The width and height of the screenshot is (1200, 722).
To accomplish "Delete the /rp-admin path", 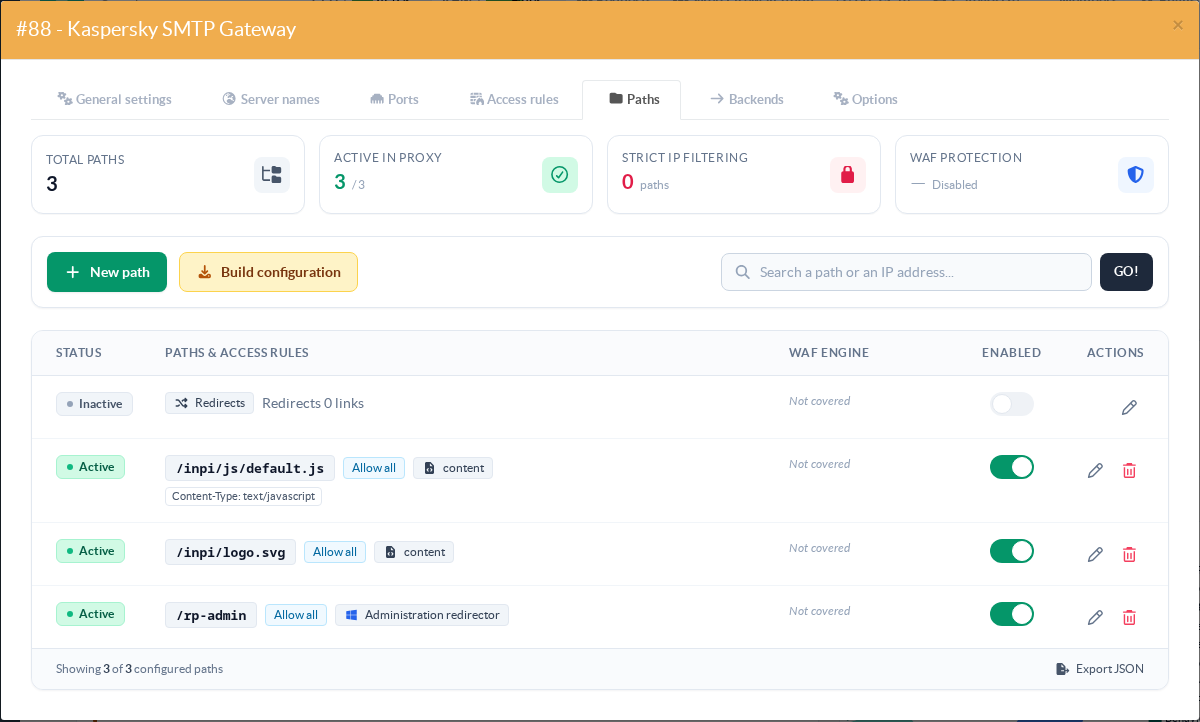I will tap(1129, 617).
